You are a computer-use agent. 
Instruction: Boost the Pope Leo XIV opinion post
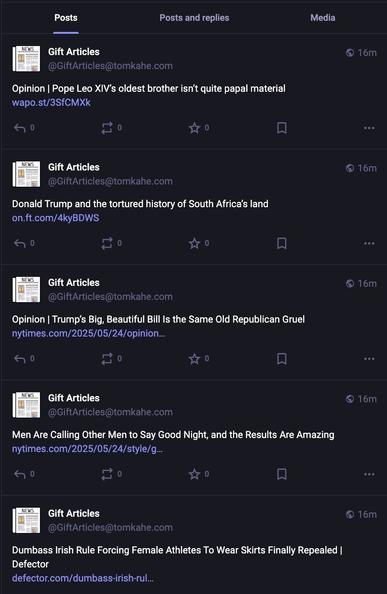coord(107,128)
